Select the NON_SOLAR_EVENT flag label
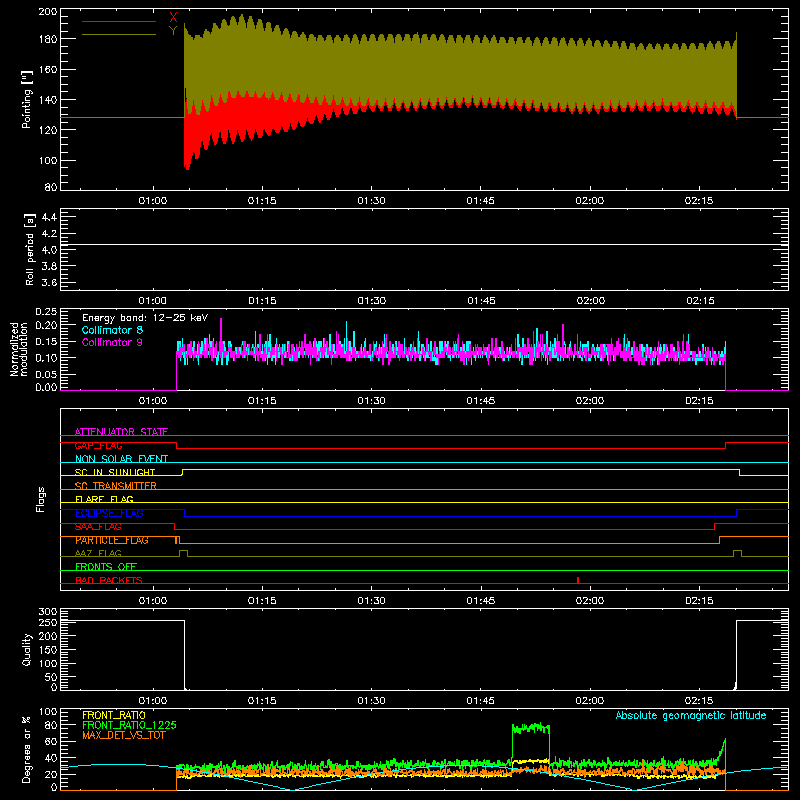Screen dimensions: 800x800 click(x=121, y=459)
